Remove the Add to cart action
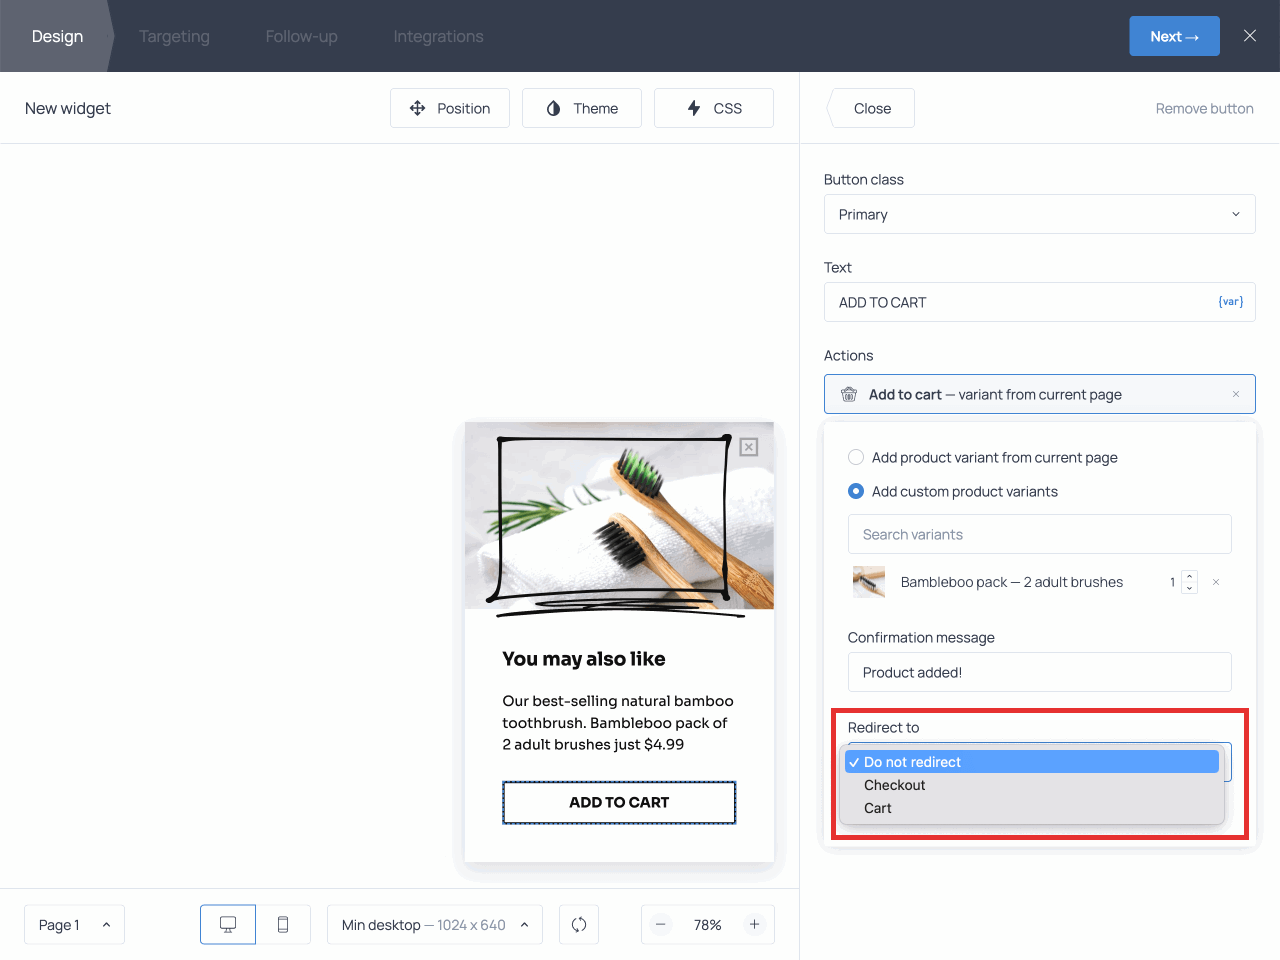 1236,394
